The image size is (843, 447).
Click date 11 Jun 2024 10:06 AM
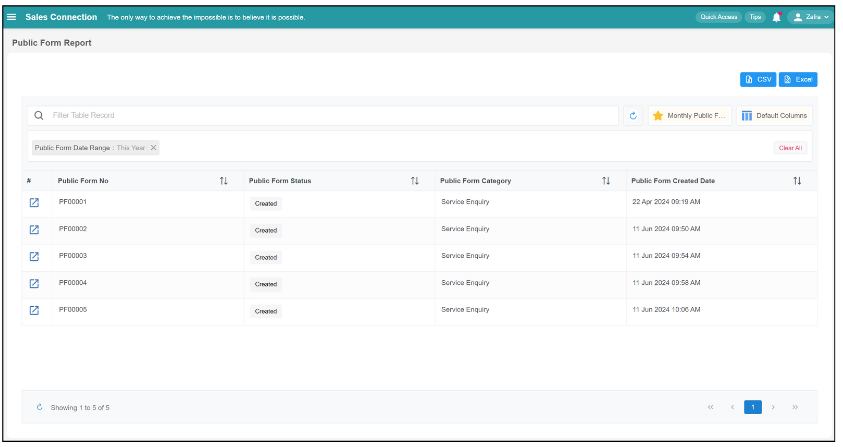point(666,309)
